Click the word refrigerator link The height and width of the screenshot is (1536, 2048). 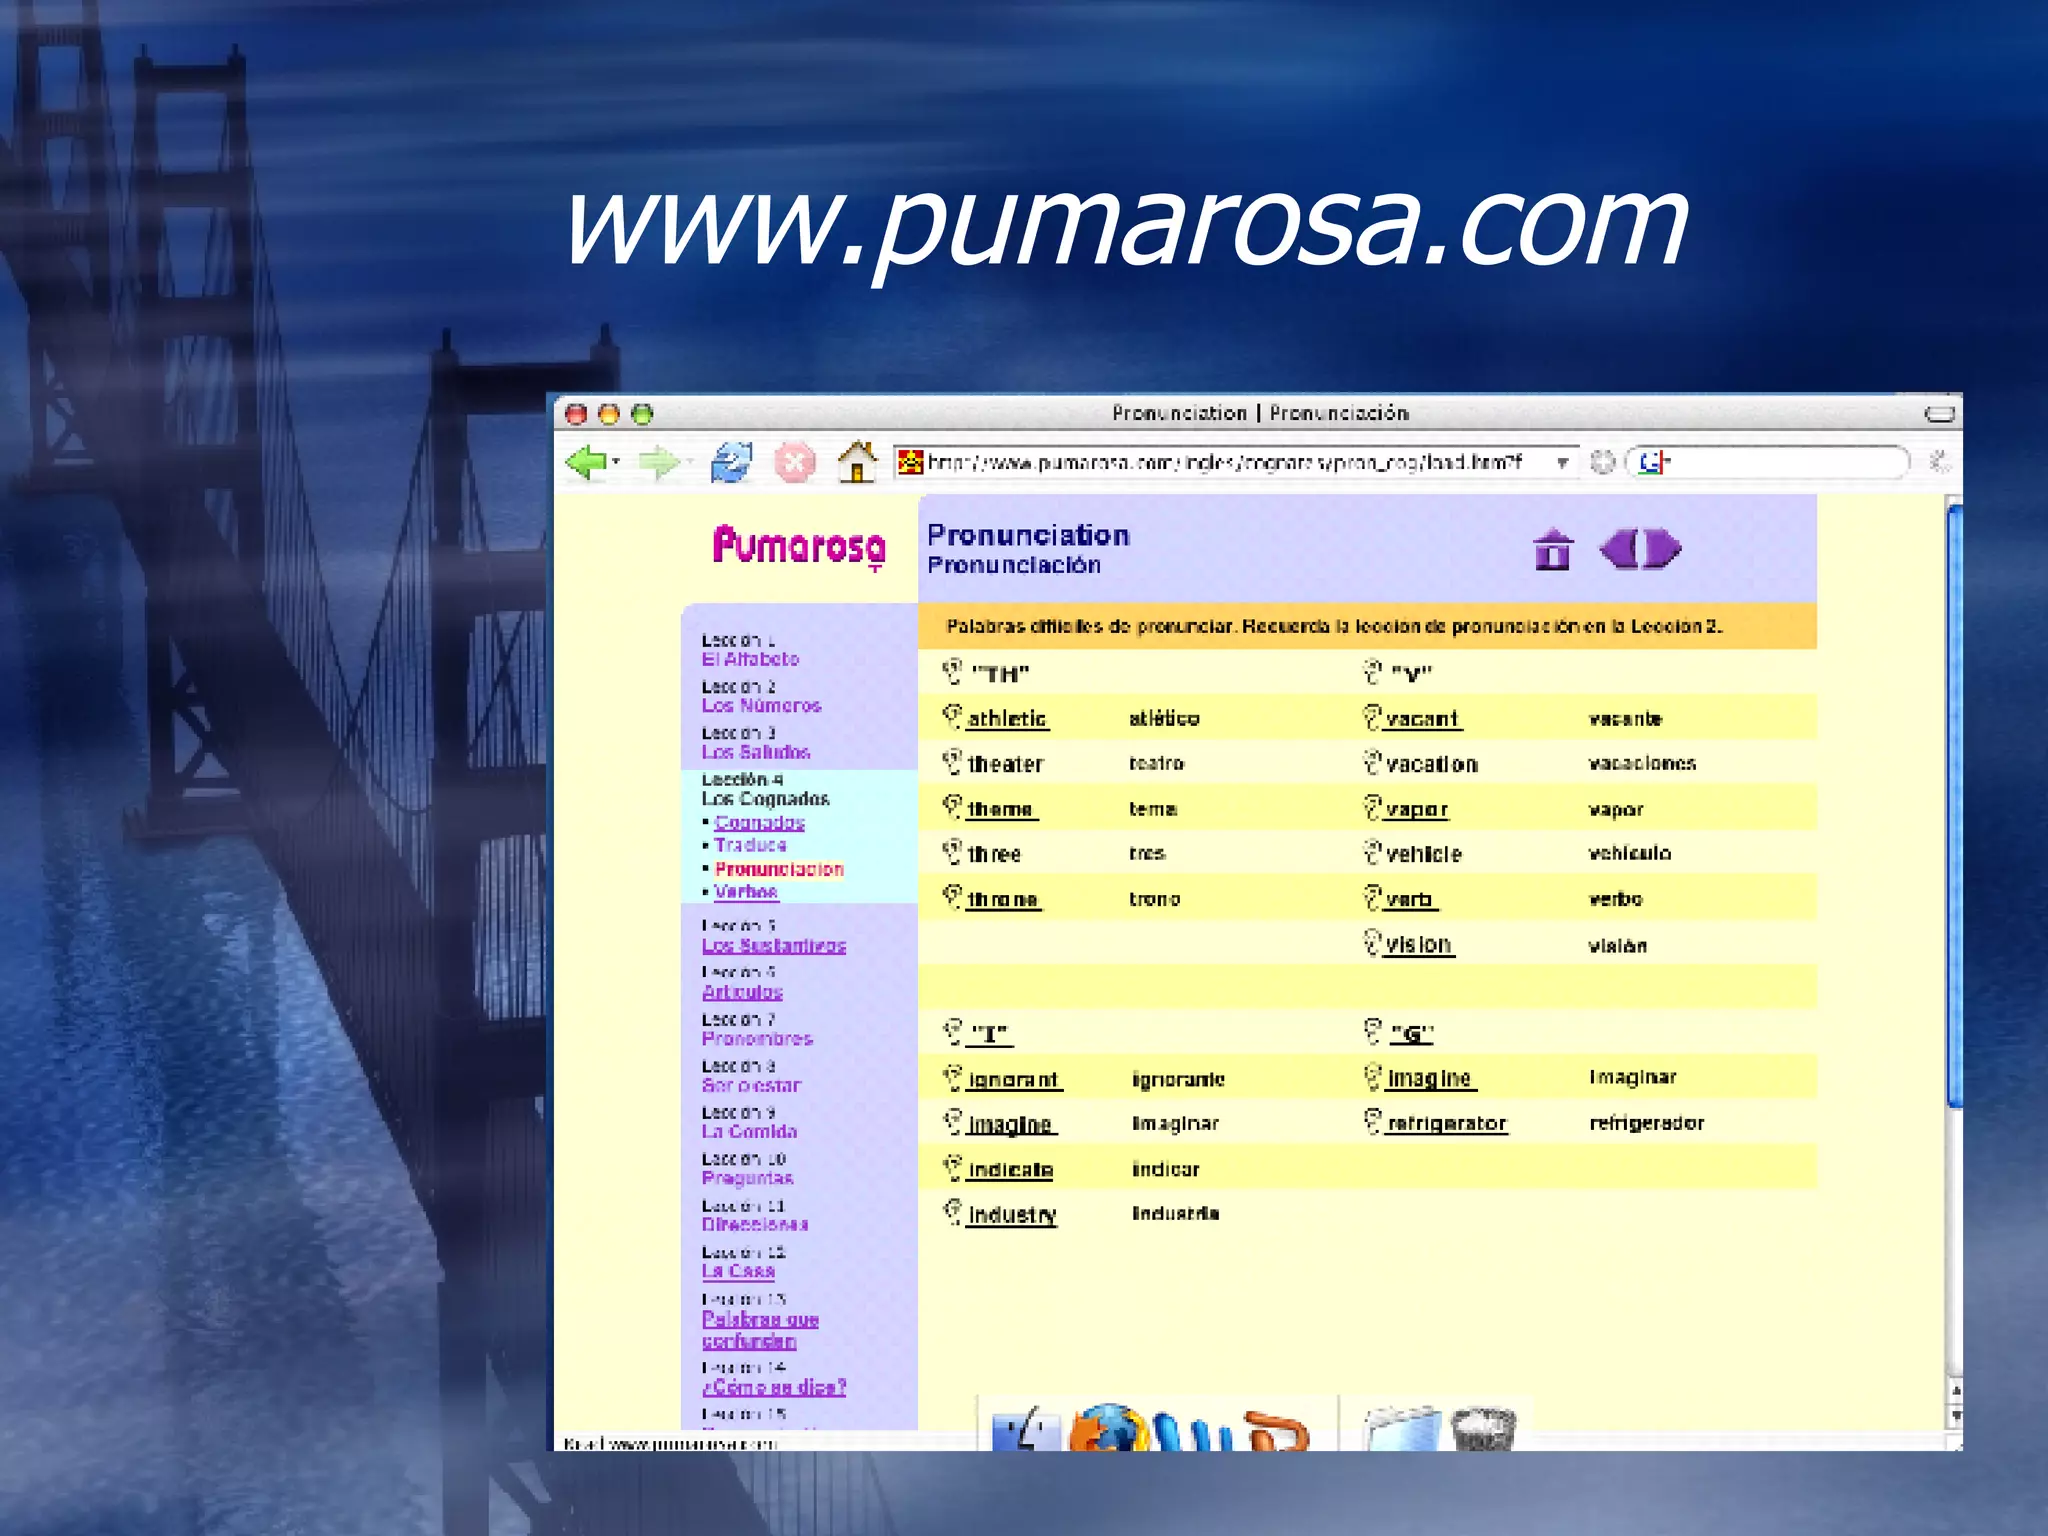(x=1447, y=1123)
